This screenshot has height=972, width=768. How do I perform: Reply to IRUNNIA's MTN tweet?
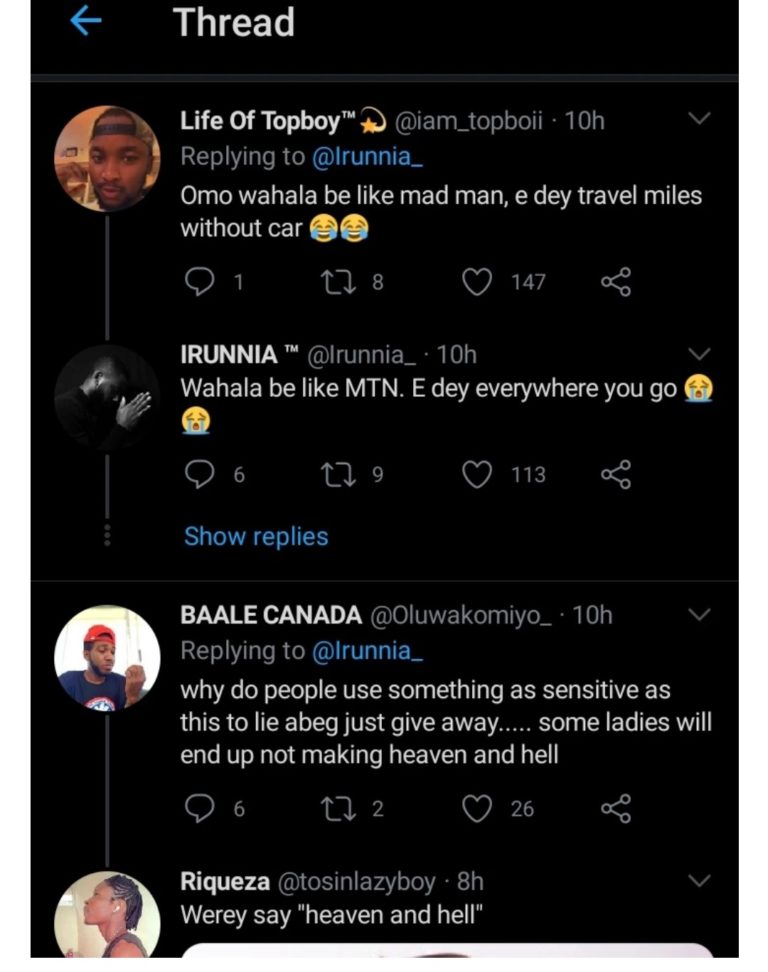coord(201,474)
